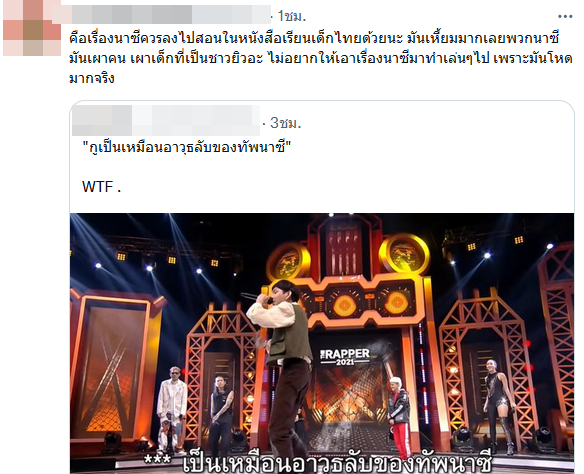Click the subtitle caption at the image bottom
Image resolution: width=584 pixels, height=474 pixels.
coord(318,463)
